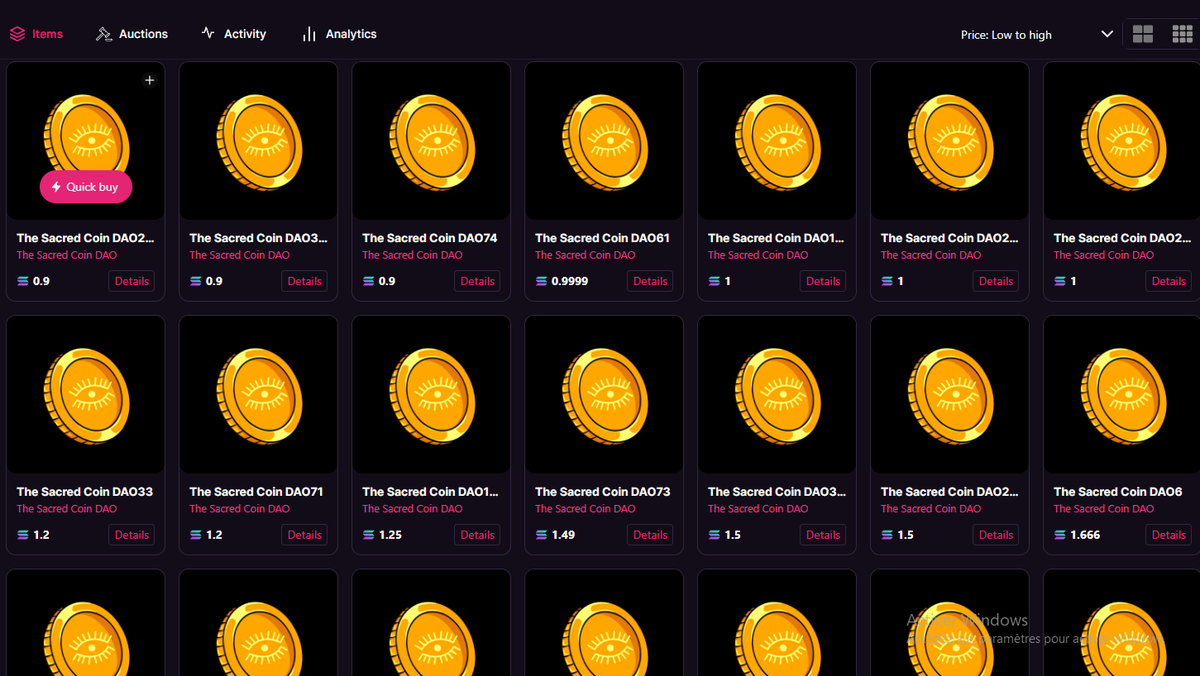
Task: Open collection link under the DAO74 title
Action: 412,255
